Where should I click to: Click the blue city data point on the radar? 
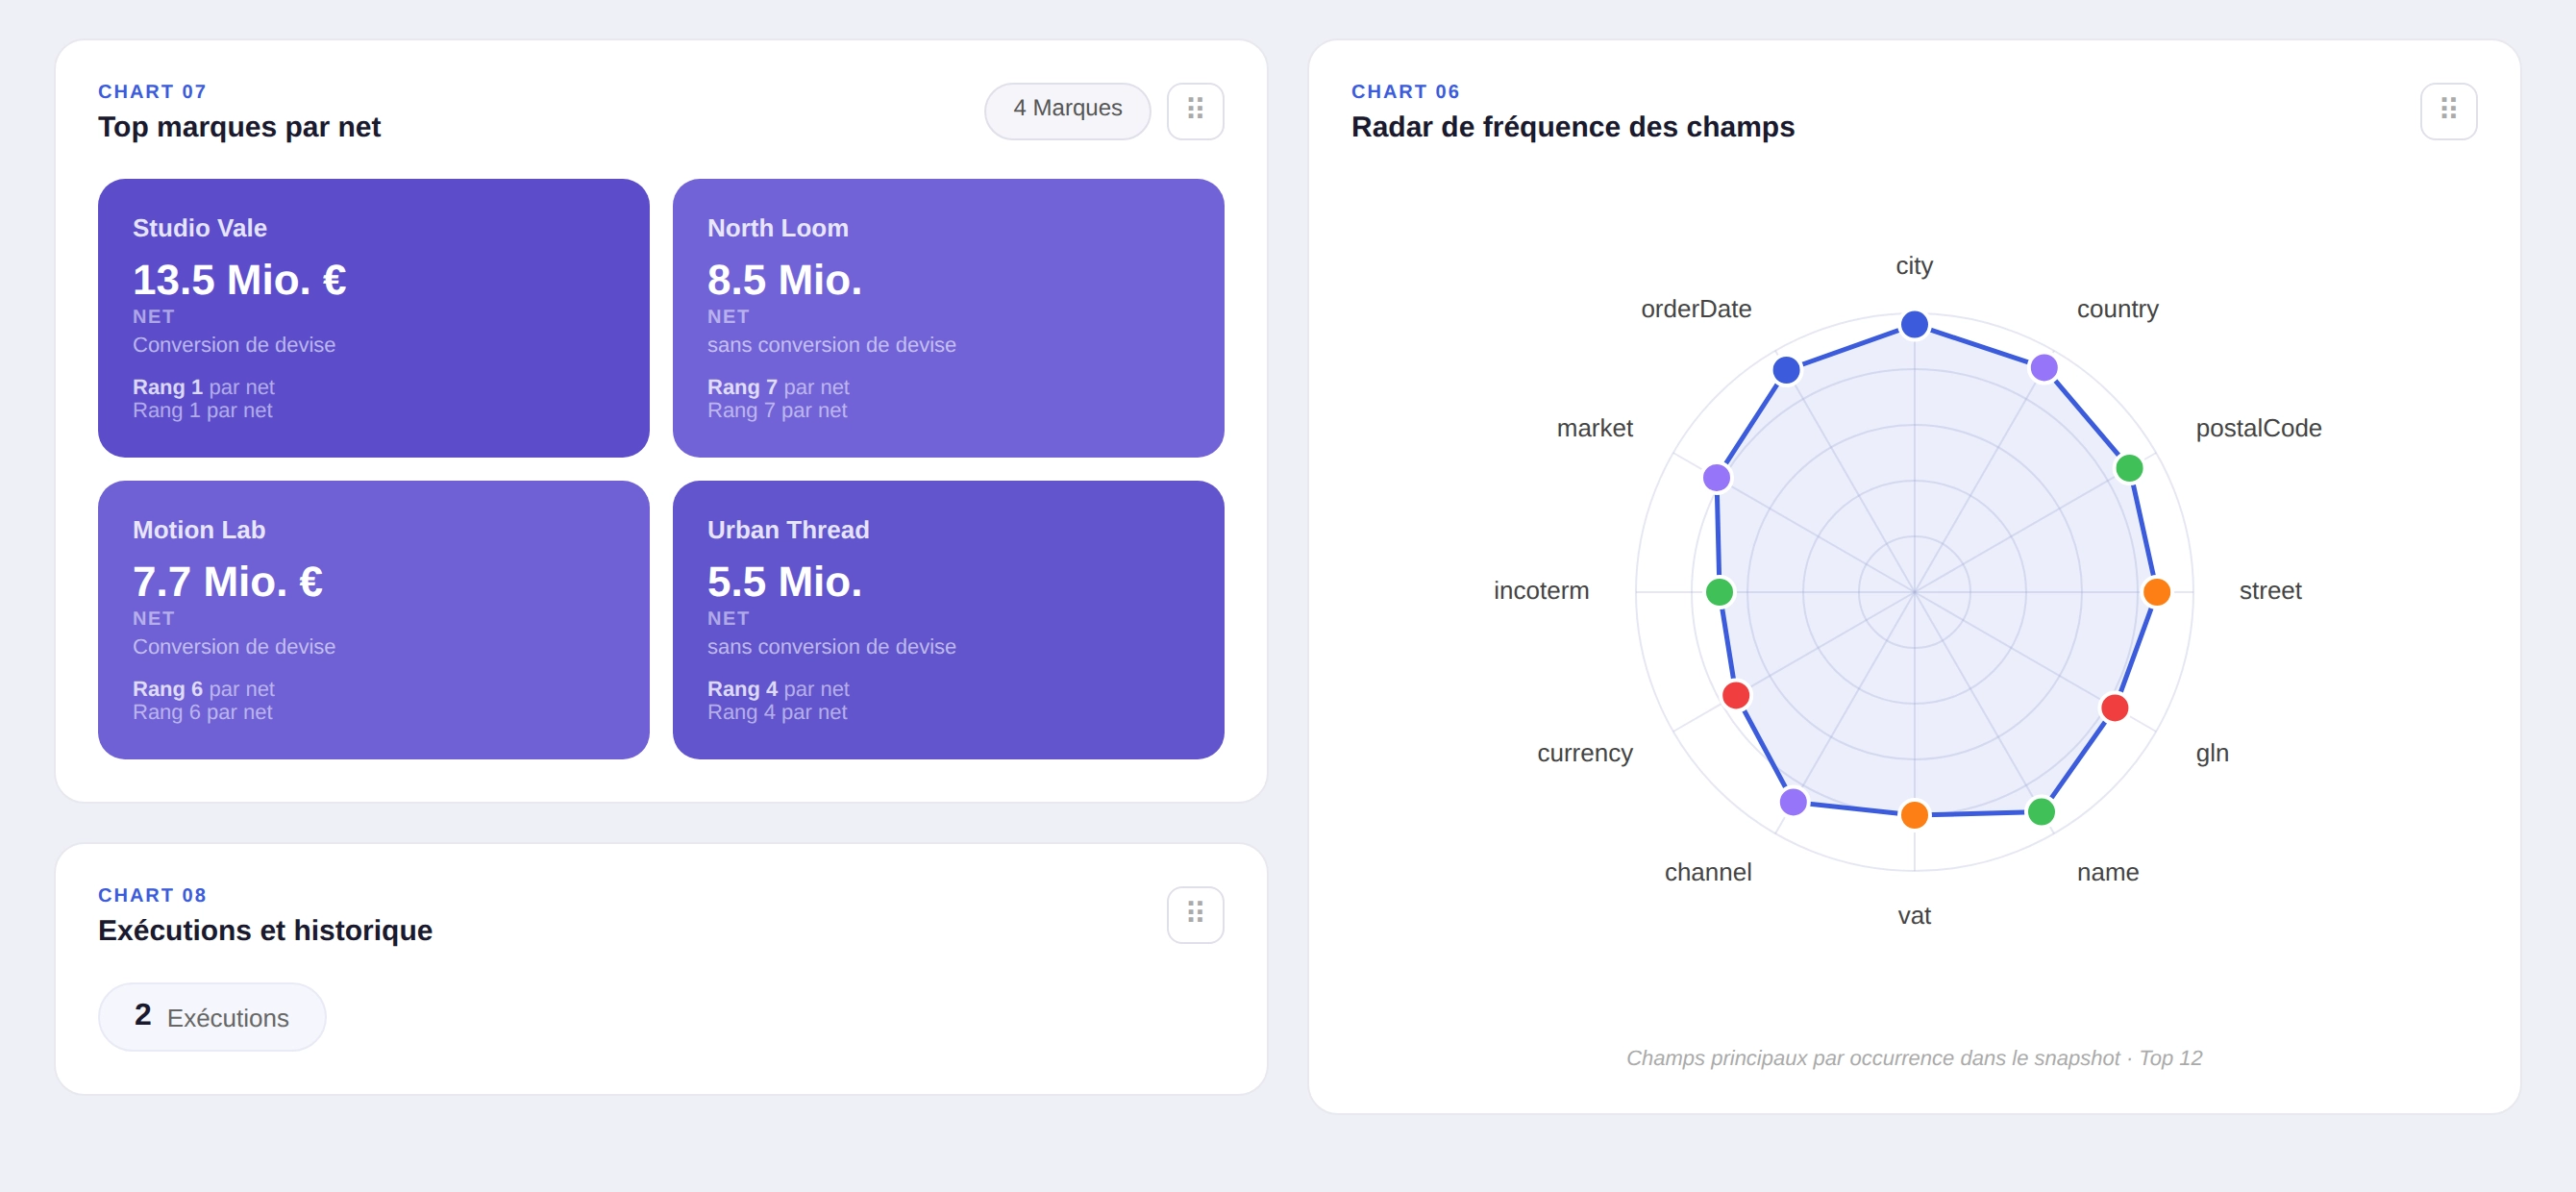1914,324
